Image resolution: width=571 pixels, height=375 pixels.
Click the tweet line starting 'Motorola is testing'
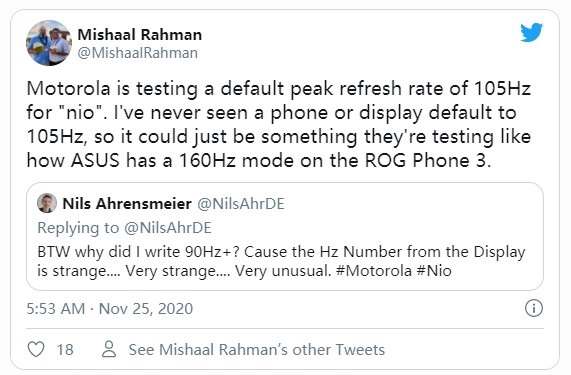pyautogui.click(x=278, y=88)
